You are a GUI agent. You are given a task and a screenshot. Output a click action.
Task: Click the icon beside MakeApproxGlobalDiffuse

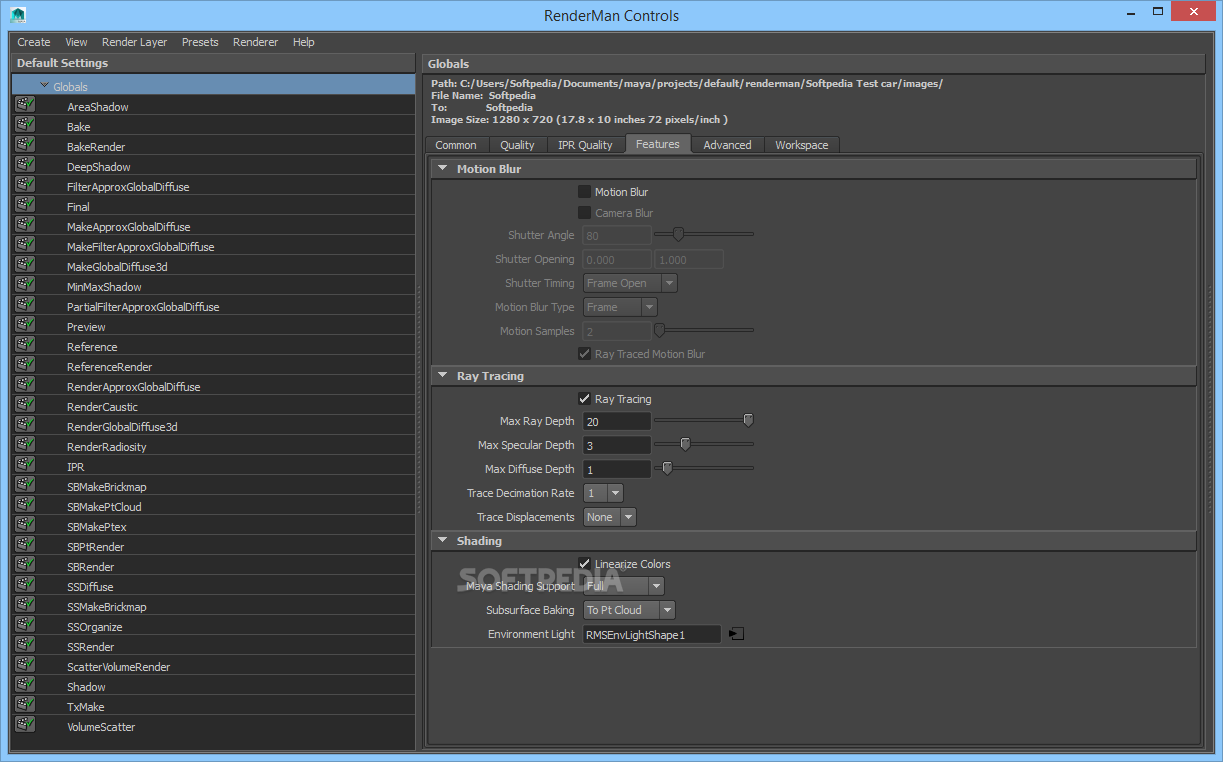pos(25,225)
